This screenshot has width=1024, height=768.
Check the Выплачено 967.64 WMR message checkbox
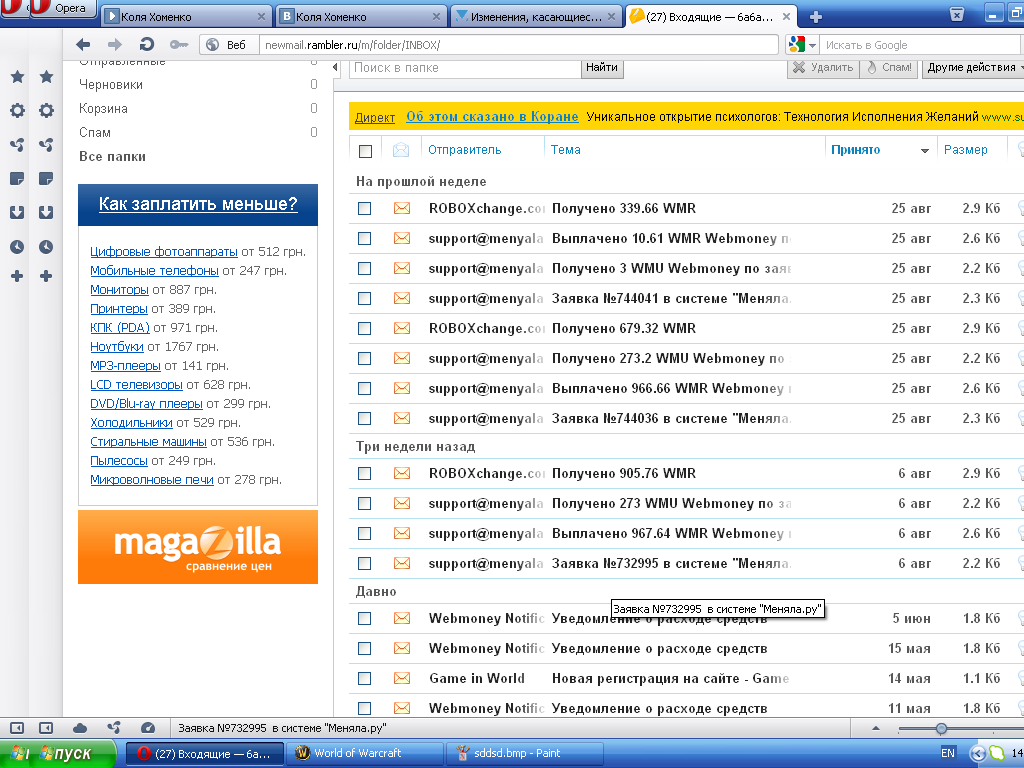coord(364,534)
